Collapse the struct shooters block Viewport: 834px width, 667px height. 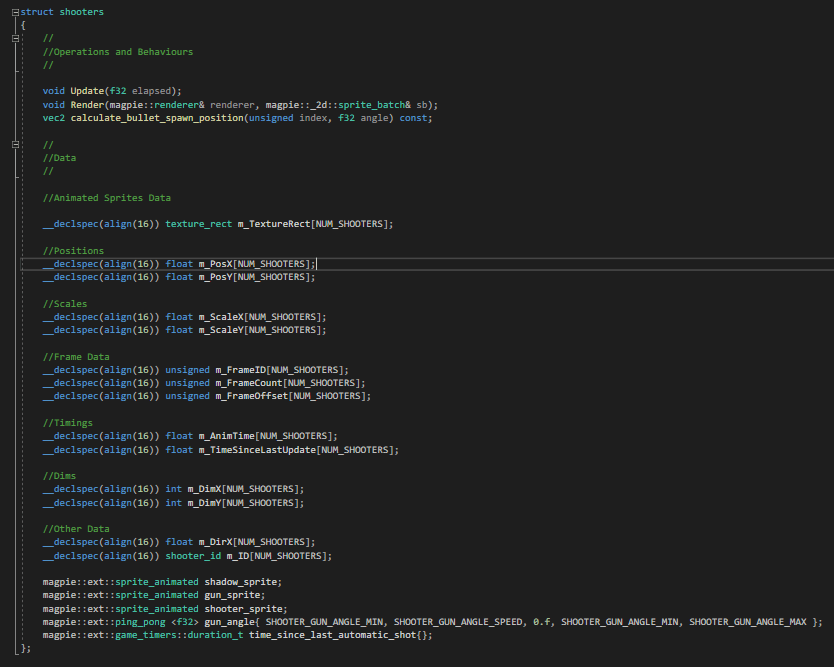pos(15,11)
